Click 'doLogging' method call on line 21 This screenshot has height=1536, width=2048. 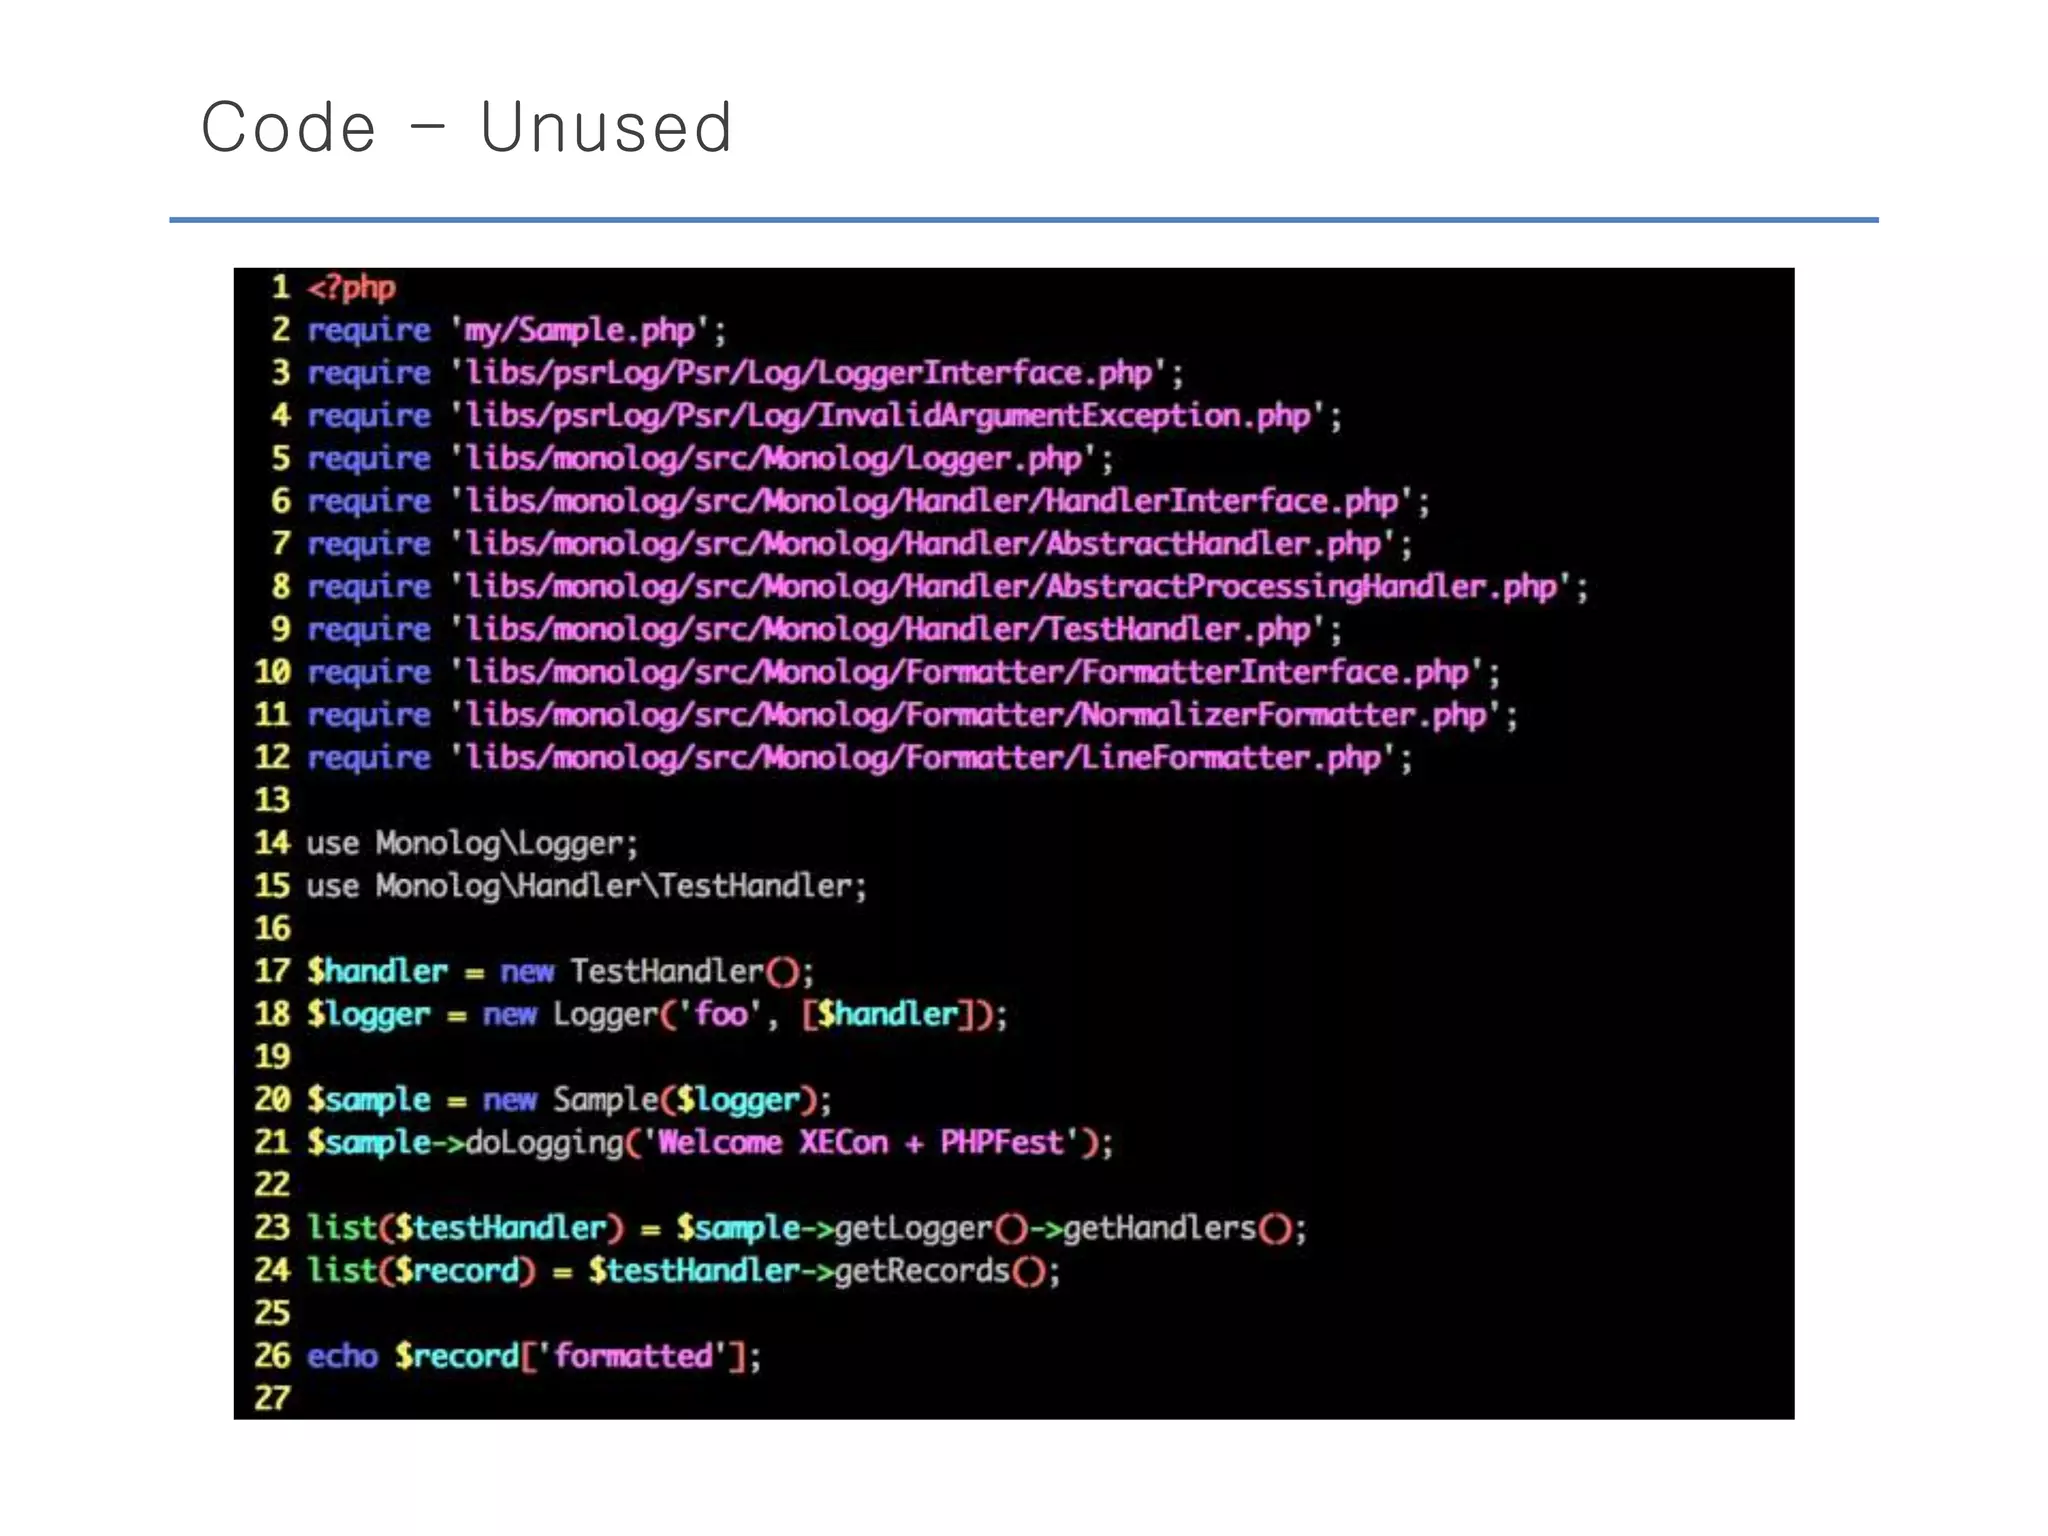click(545, 1143)
